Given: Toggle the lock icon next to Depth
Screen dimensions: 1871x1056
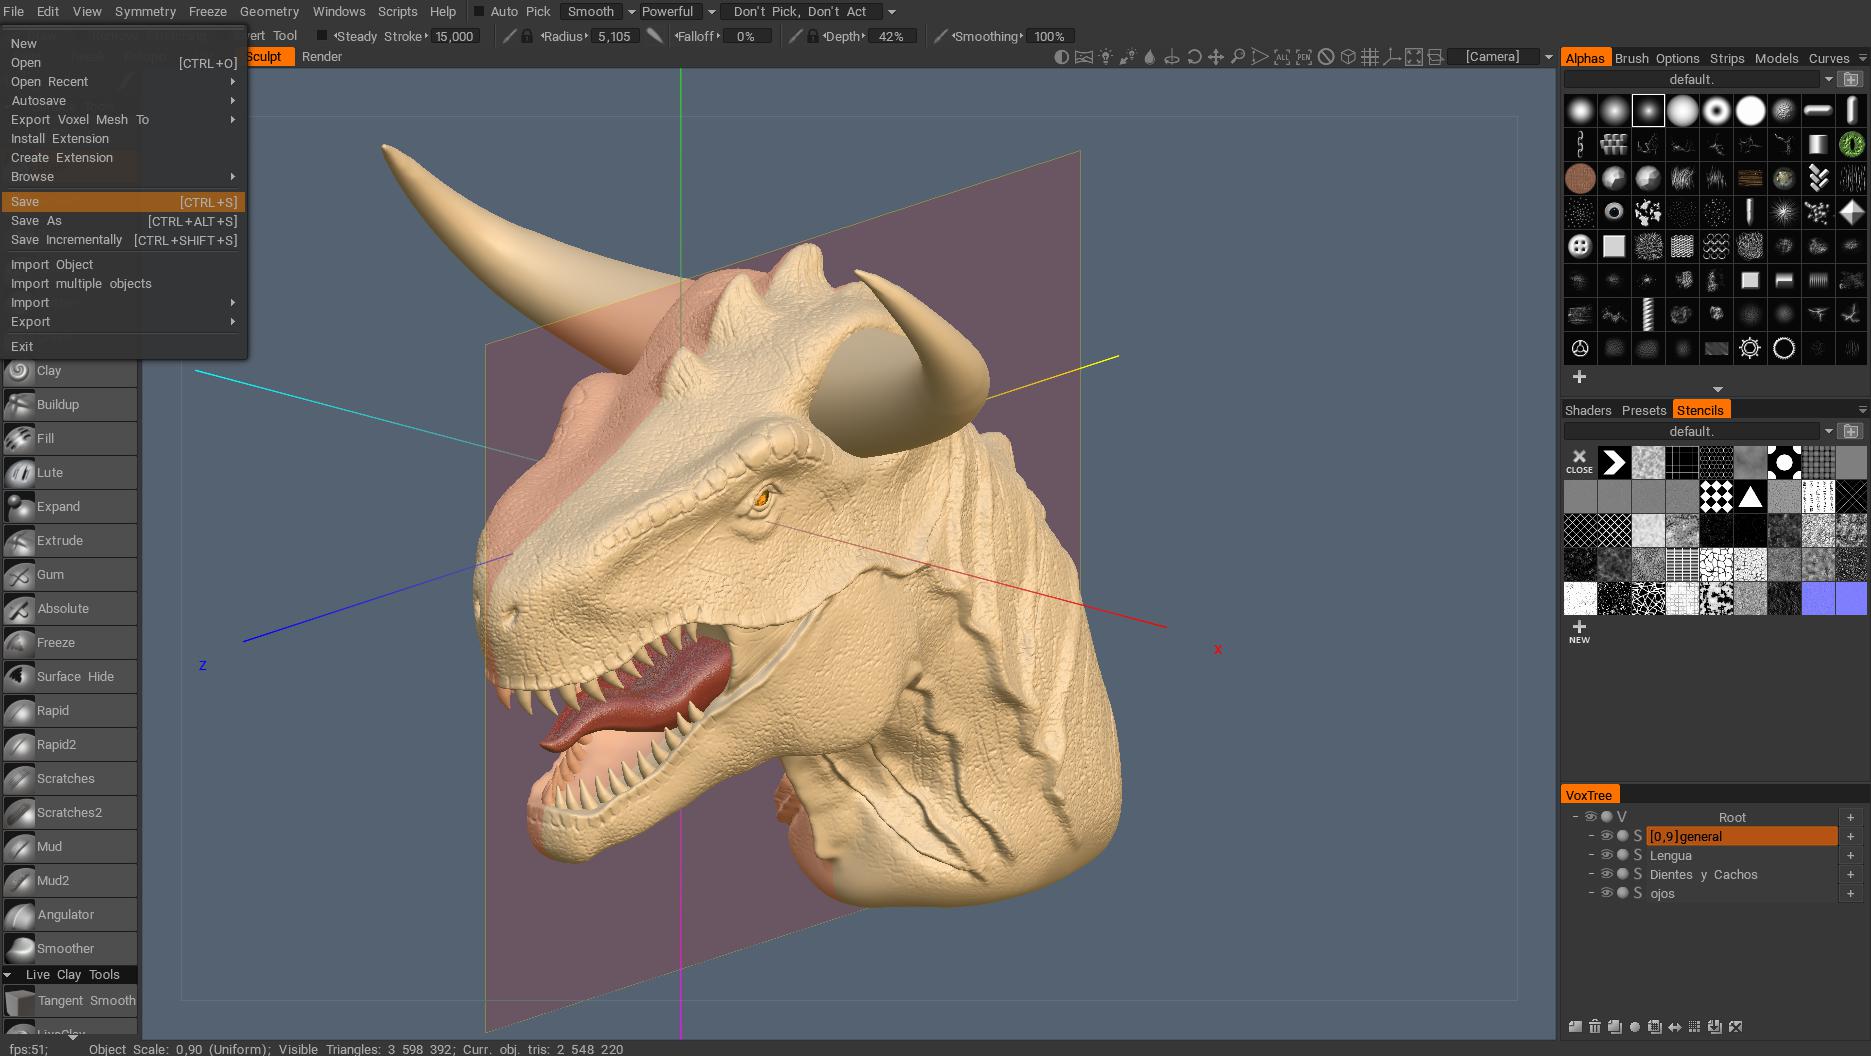Looking at the screenshot, I should [x=813, y=36].
